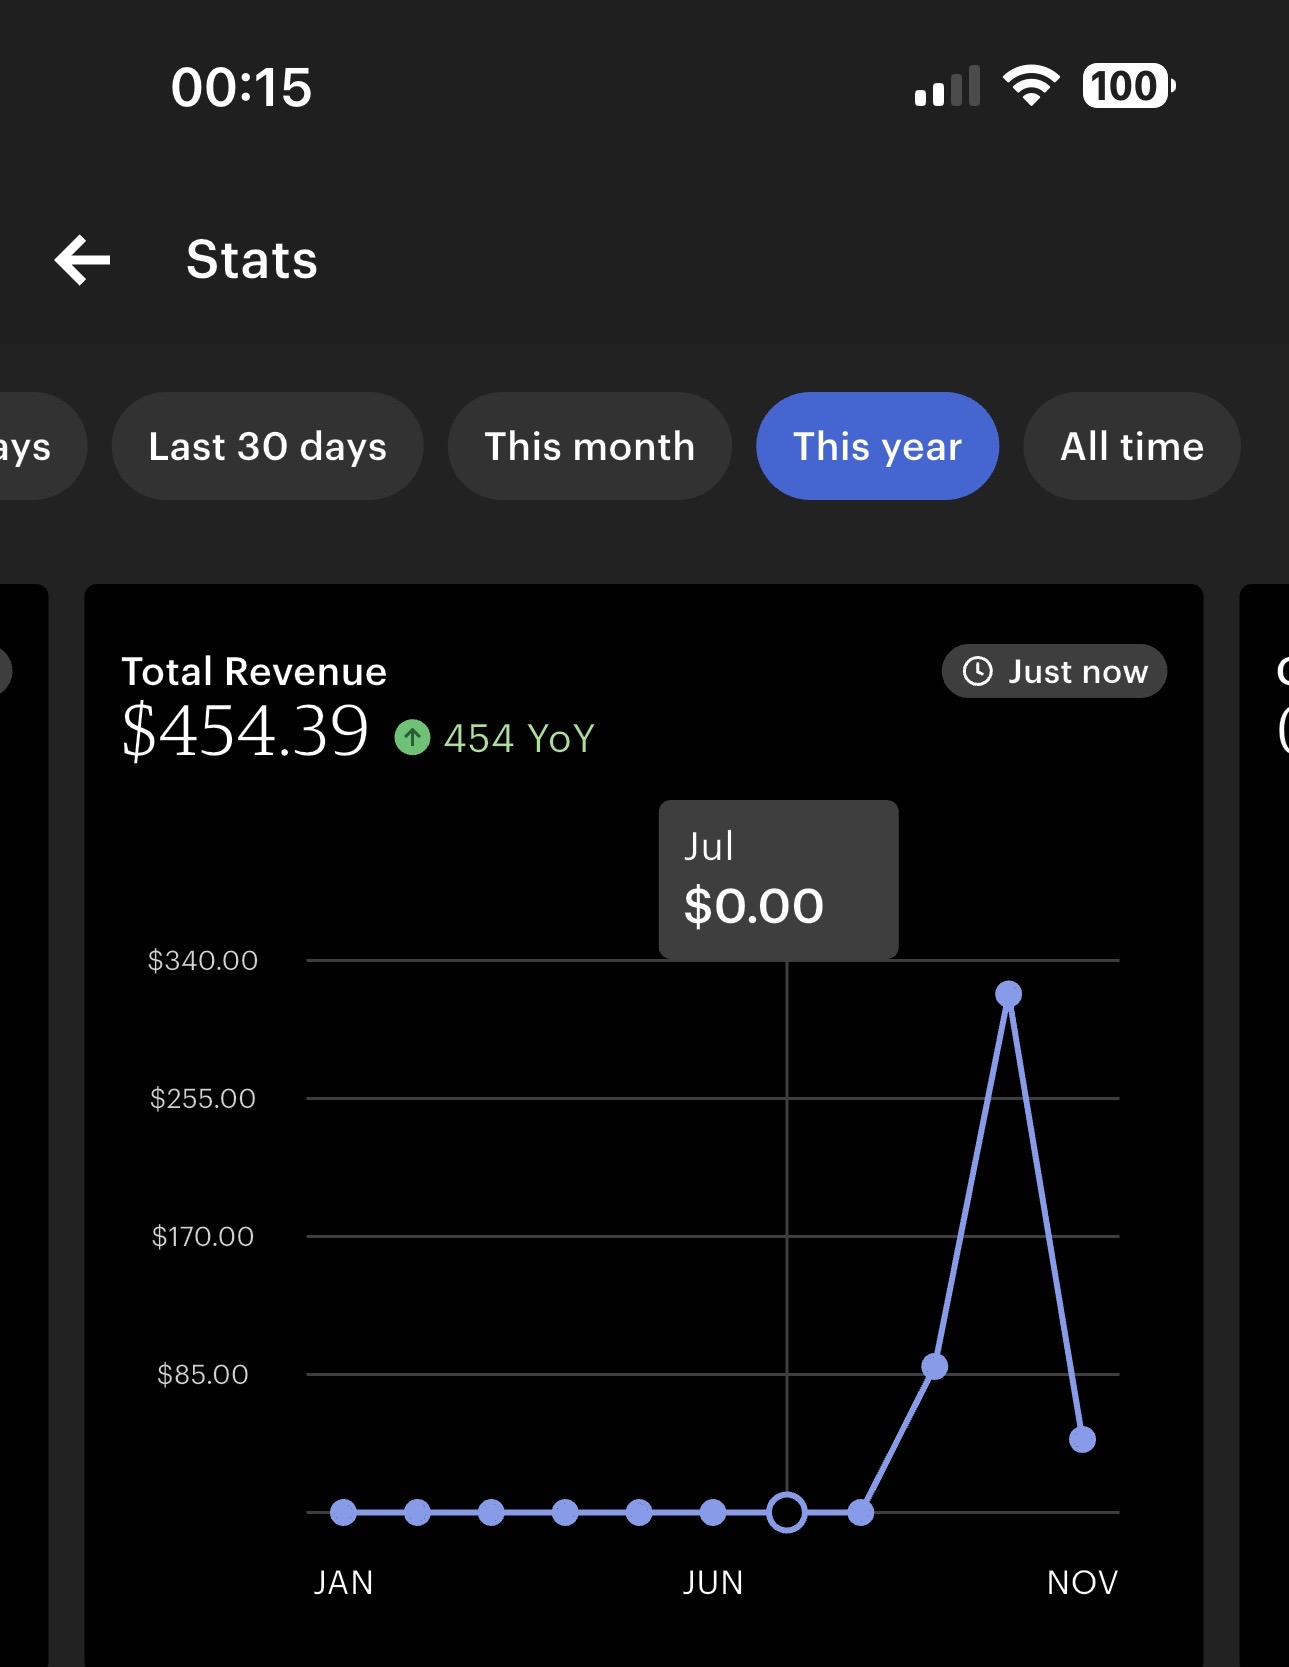Tap the Jul $0.00 tooltip
The width and height of the screenshot is (1289, 1667).
click(x=778, y=880)
